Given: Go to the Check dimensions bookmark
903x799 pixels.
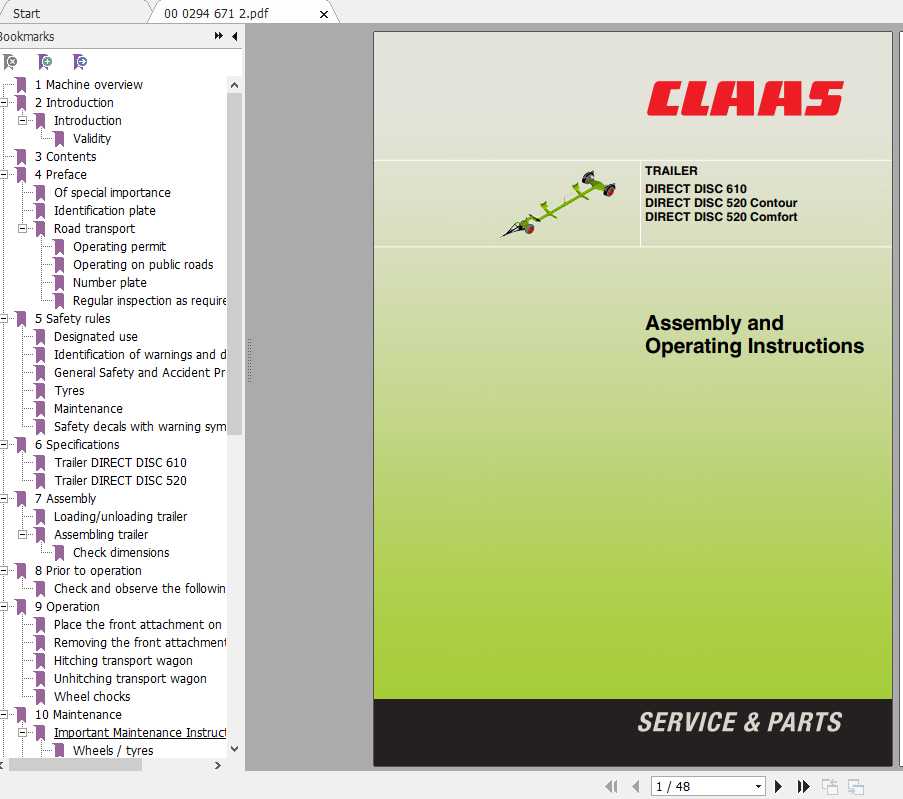Looking at the screenshot, I should [x=121, y=552].
